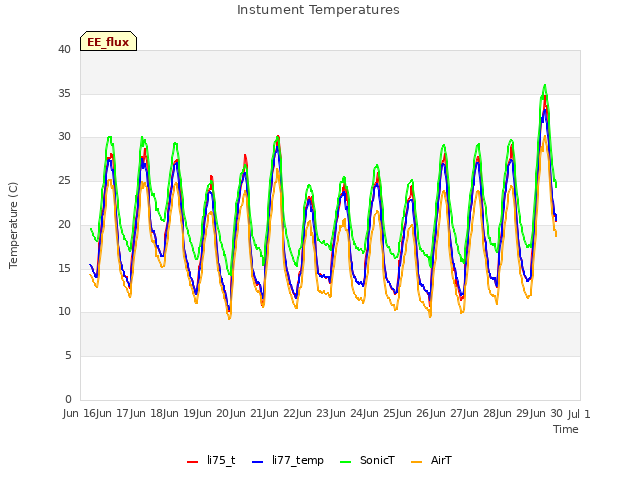Select the AirT legend label

point(441,460)
